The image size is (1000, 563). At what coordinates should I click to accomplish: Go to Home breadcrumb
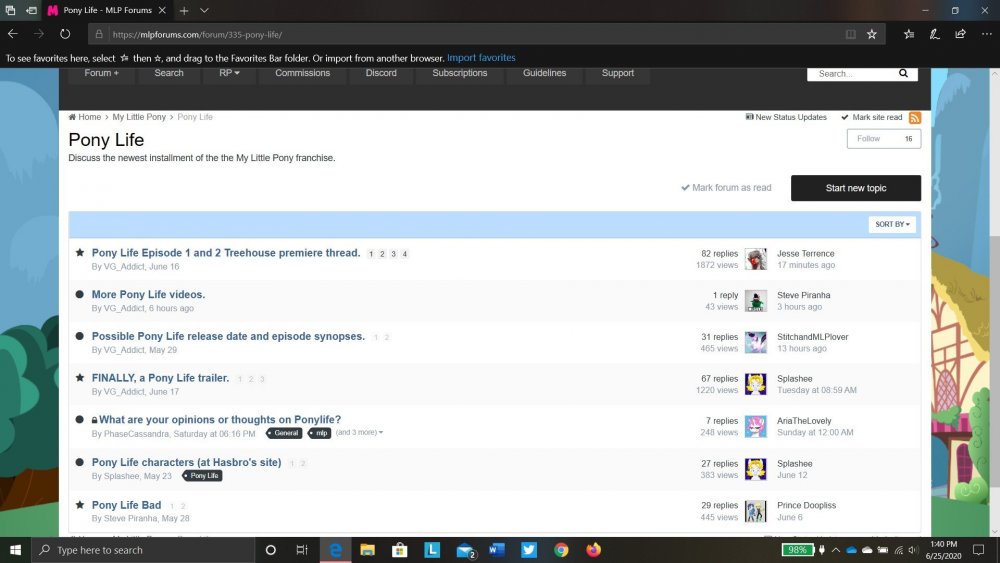coord(85,117)
